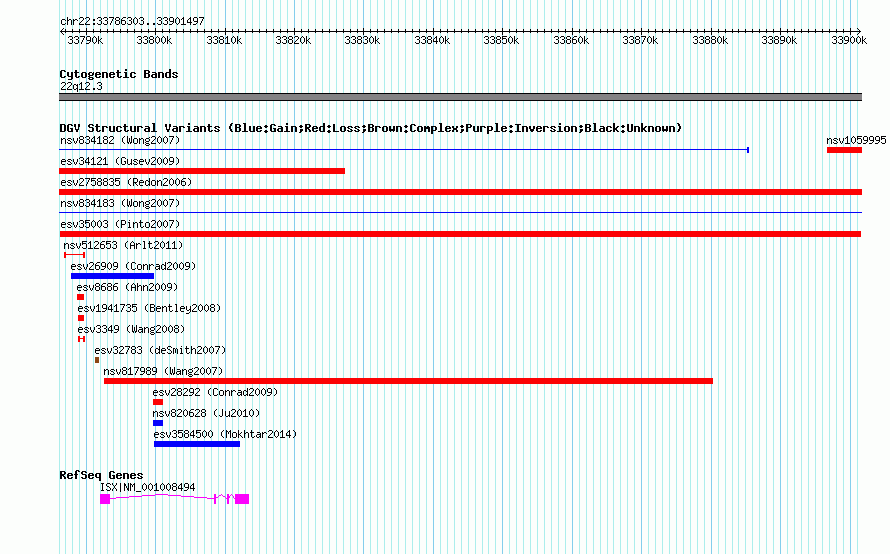Click the esv35003 (Pinto2007) label
This screenshot has width=890, height=554.
click(x=120, y=224)
